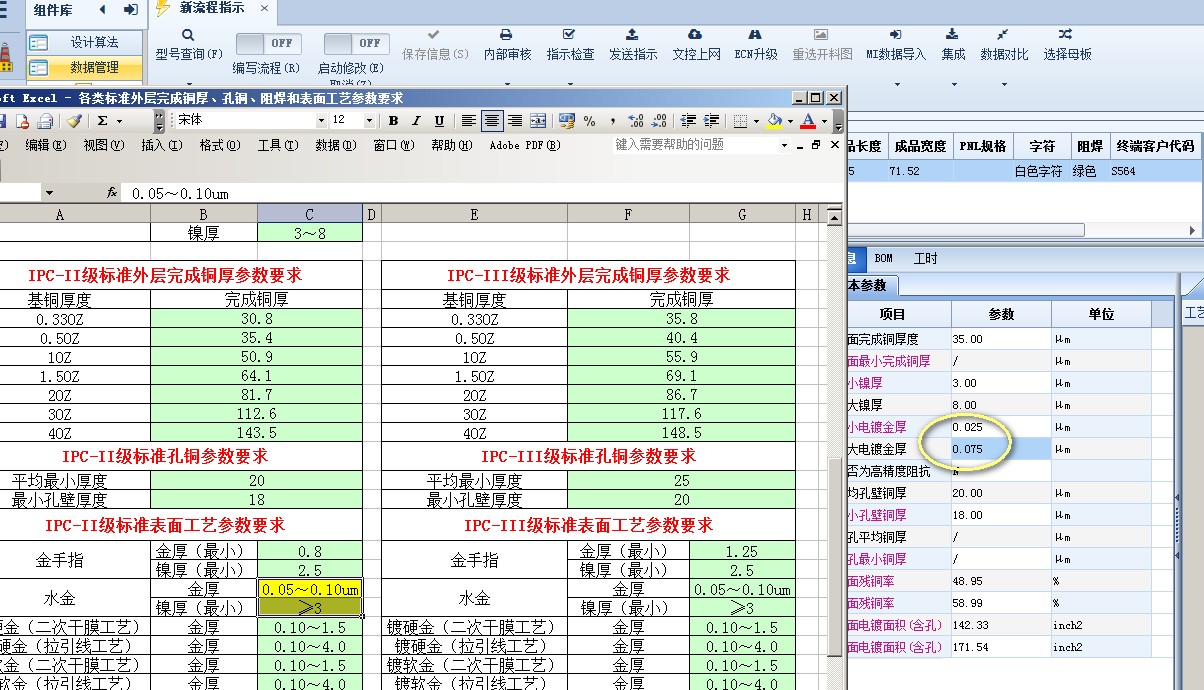Click Excel Underline formatting icon

439,121
